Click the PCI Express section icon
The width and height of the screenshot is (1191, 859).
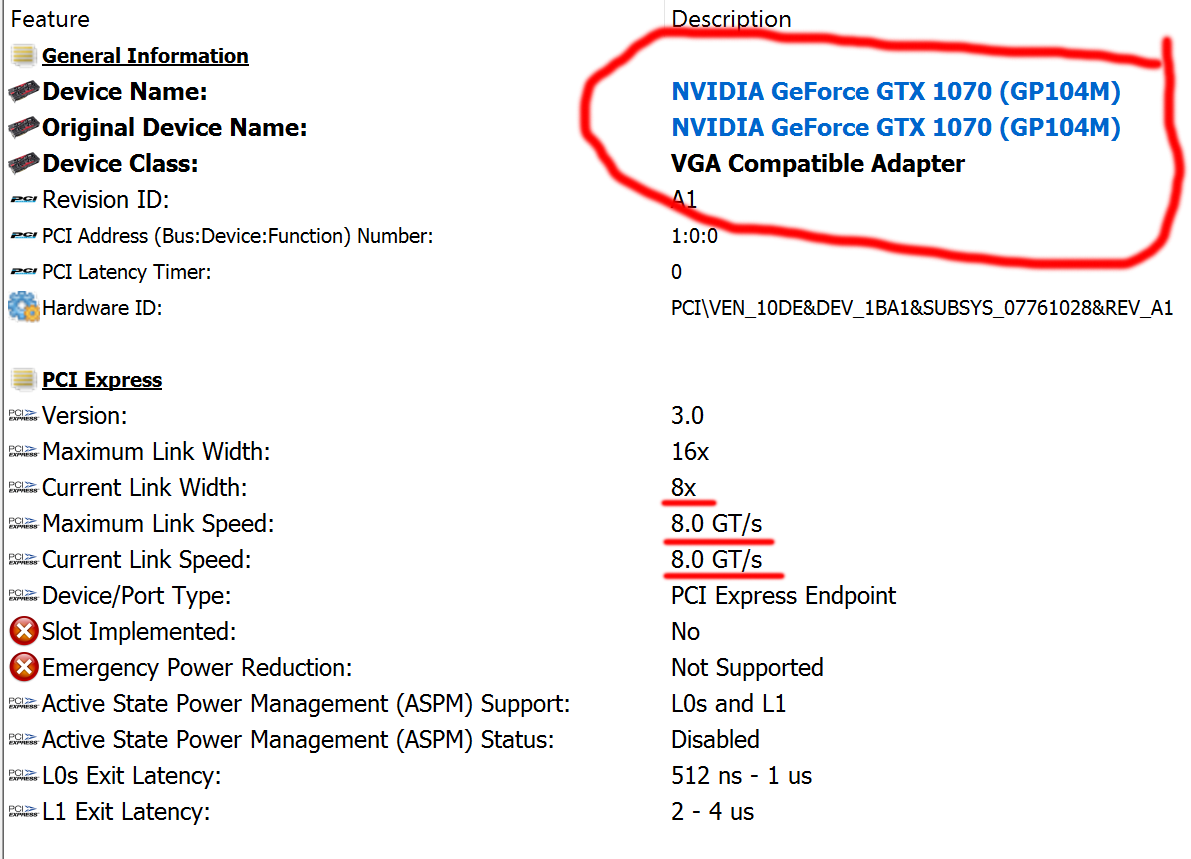[23, 380]
